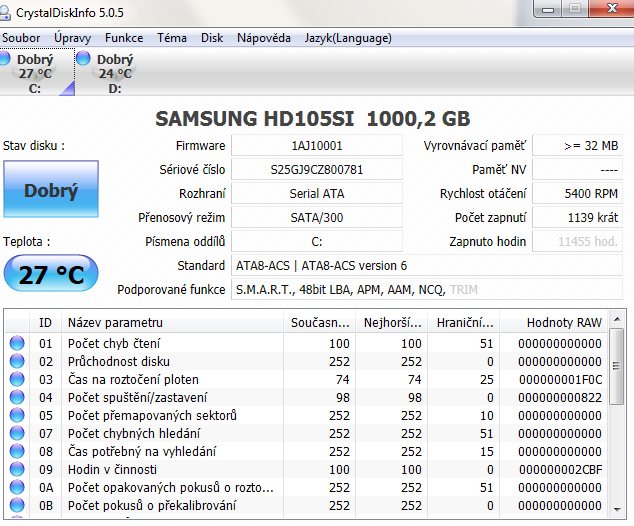Select row Čas na roztočení ploten
Image resolution: width=634 pixels, height=526 pixels.
coord(306,379)
